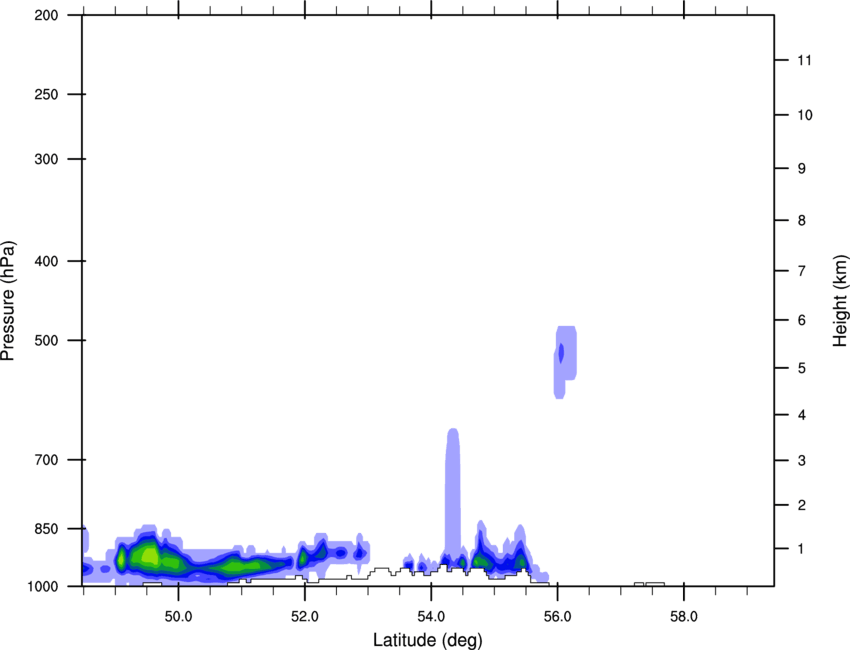
Task: Pick the 1 km height label
Action: [802, 549]
